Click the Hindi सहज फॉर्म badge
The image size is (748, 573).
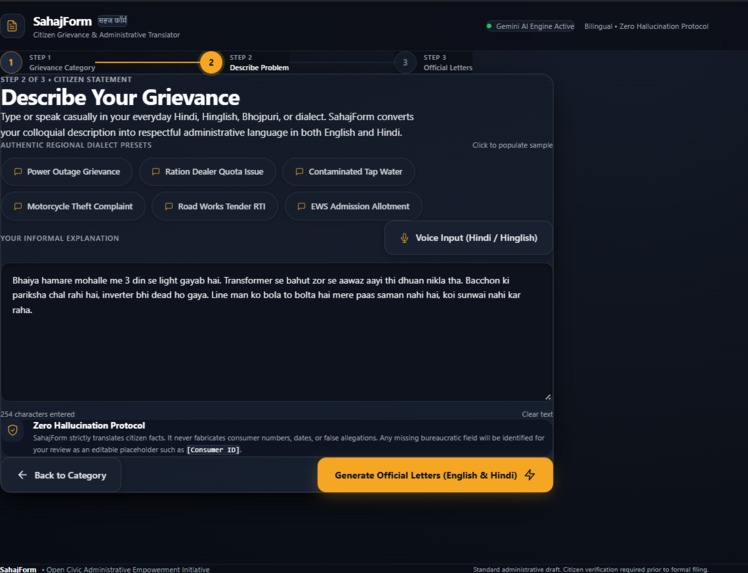pos(113,21)
